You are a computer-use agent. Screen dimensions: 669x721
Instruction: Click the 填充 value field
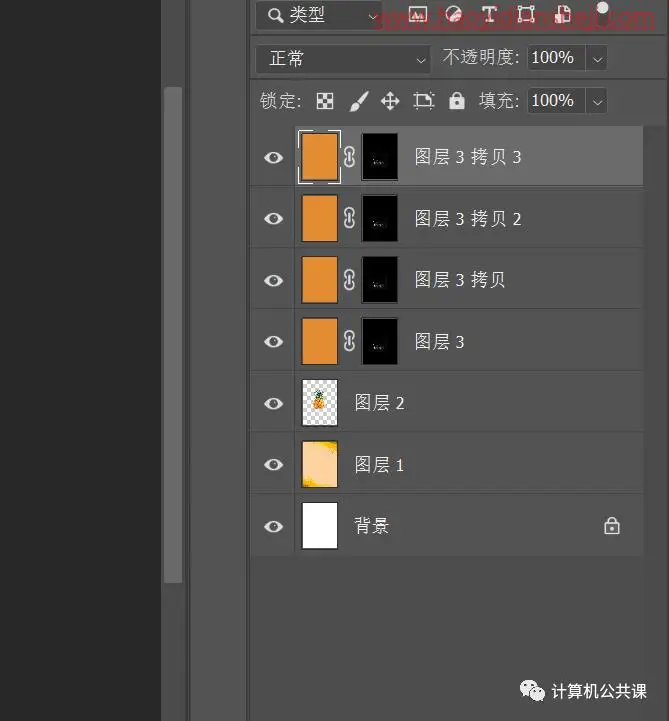[555, 100]
